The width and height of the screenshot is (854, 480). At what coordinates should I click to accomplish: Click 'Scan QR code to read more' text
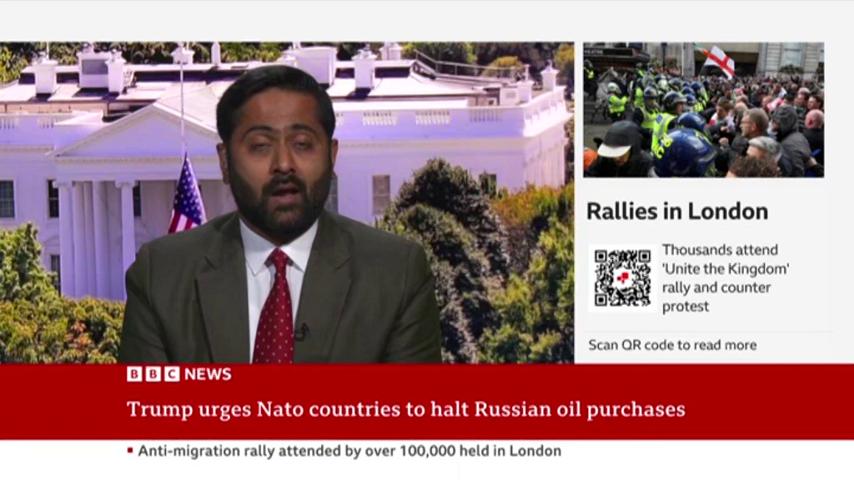[x=672, y=345]
